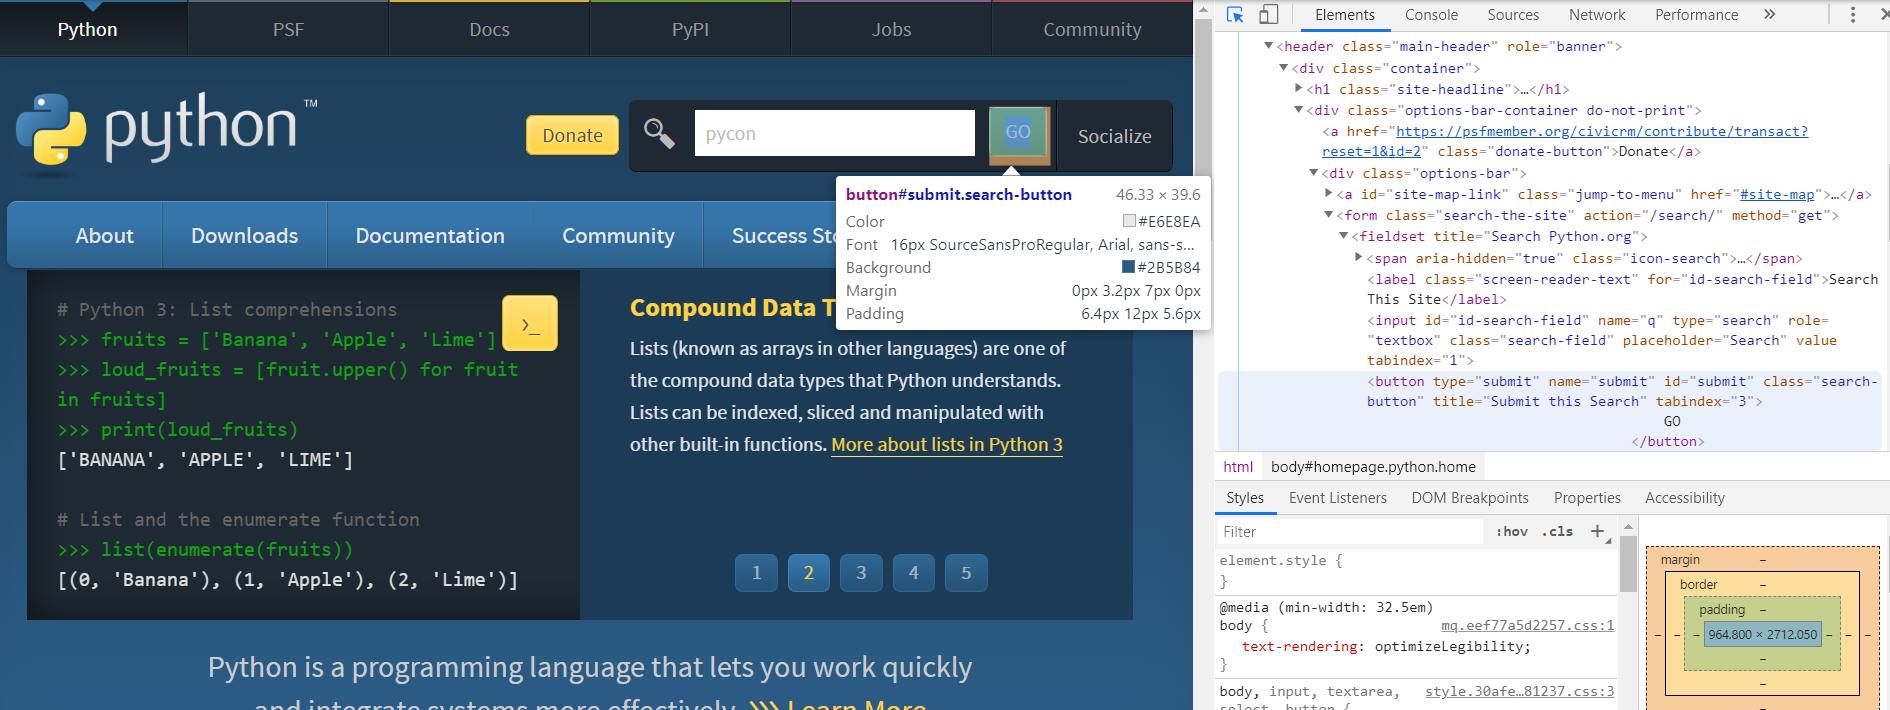Click the search field containing pycon

[x=835, y=133]
